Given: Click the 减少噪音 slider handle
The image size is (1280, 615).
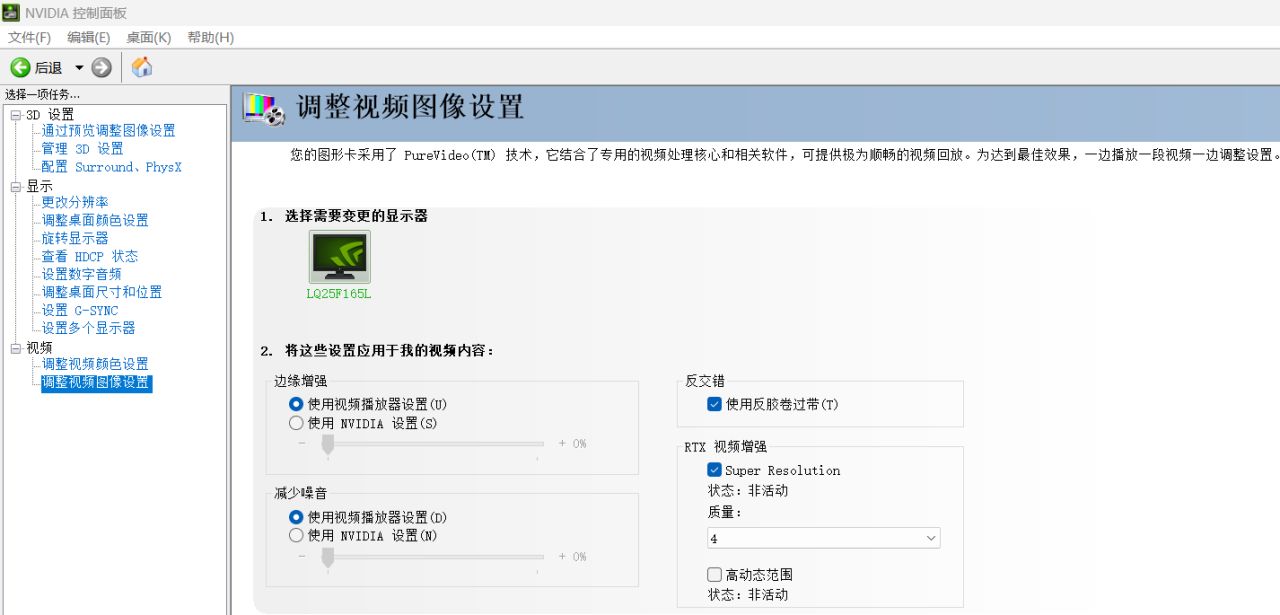Looking at the screenshot, I should tap(327, 557).
